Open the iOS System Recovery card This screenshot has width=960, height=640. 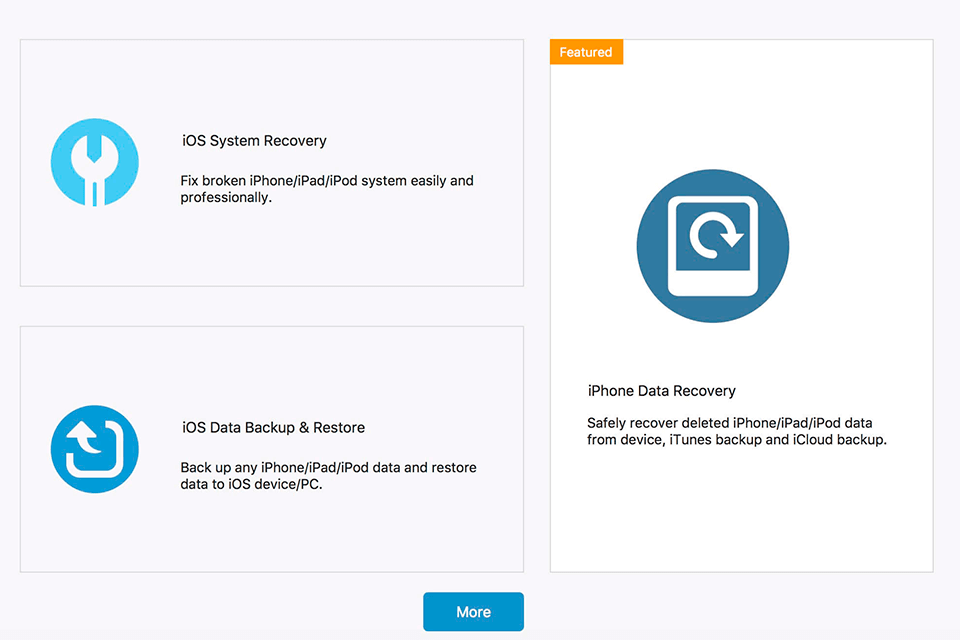coord(271,162)
